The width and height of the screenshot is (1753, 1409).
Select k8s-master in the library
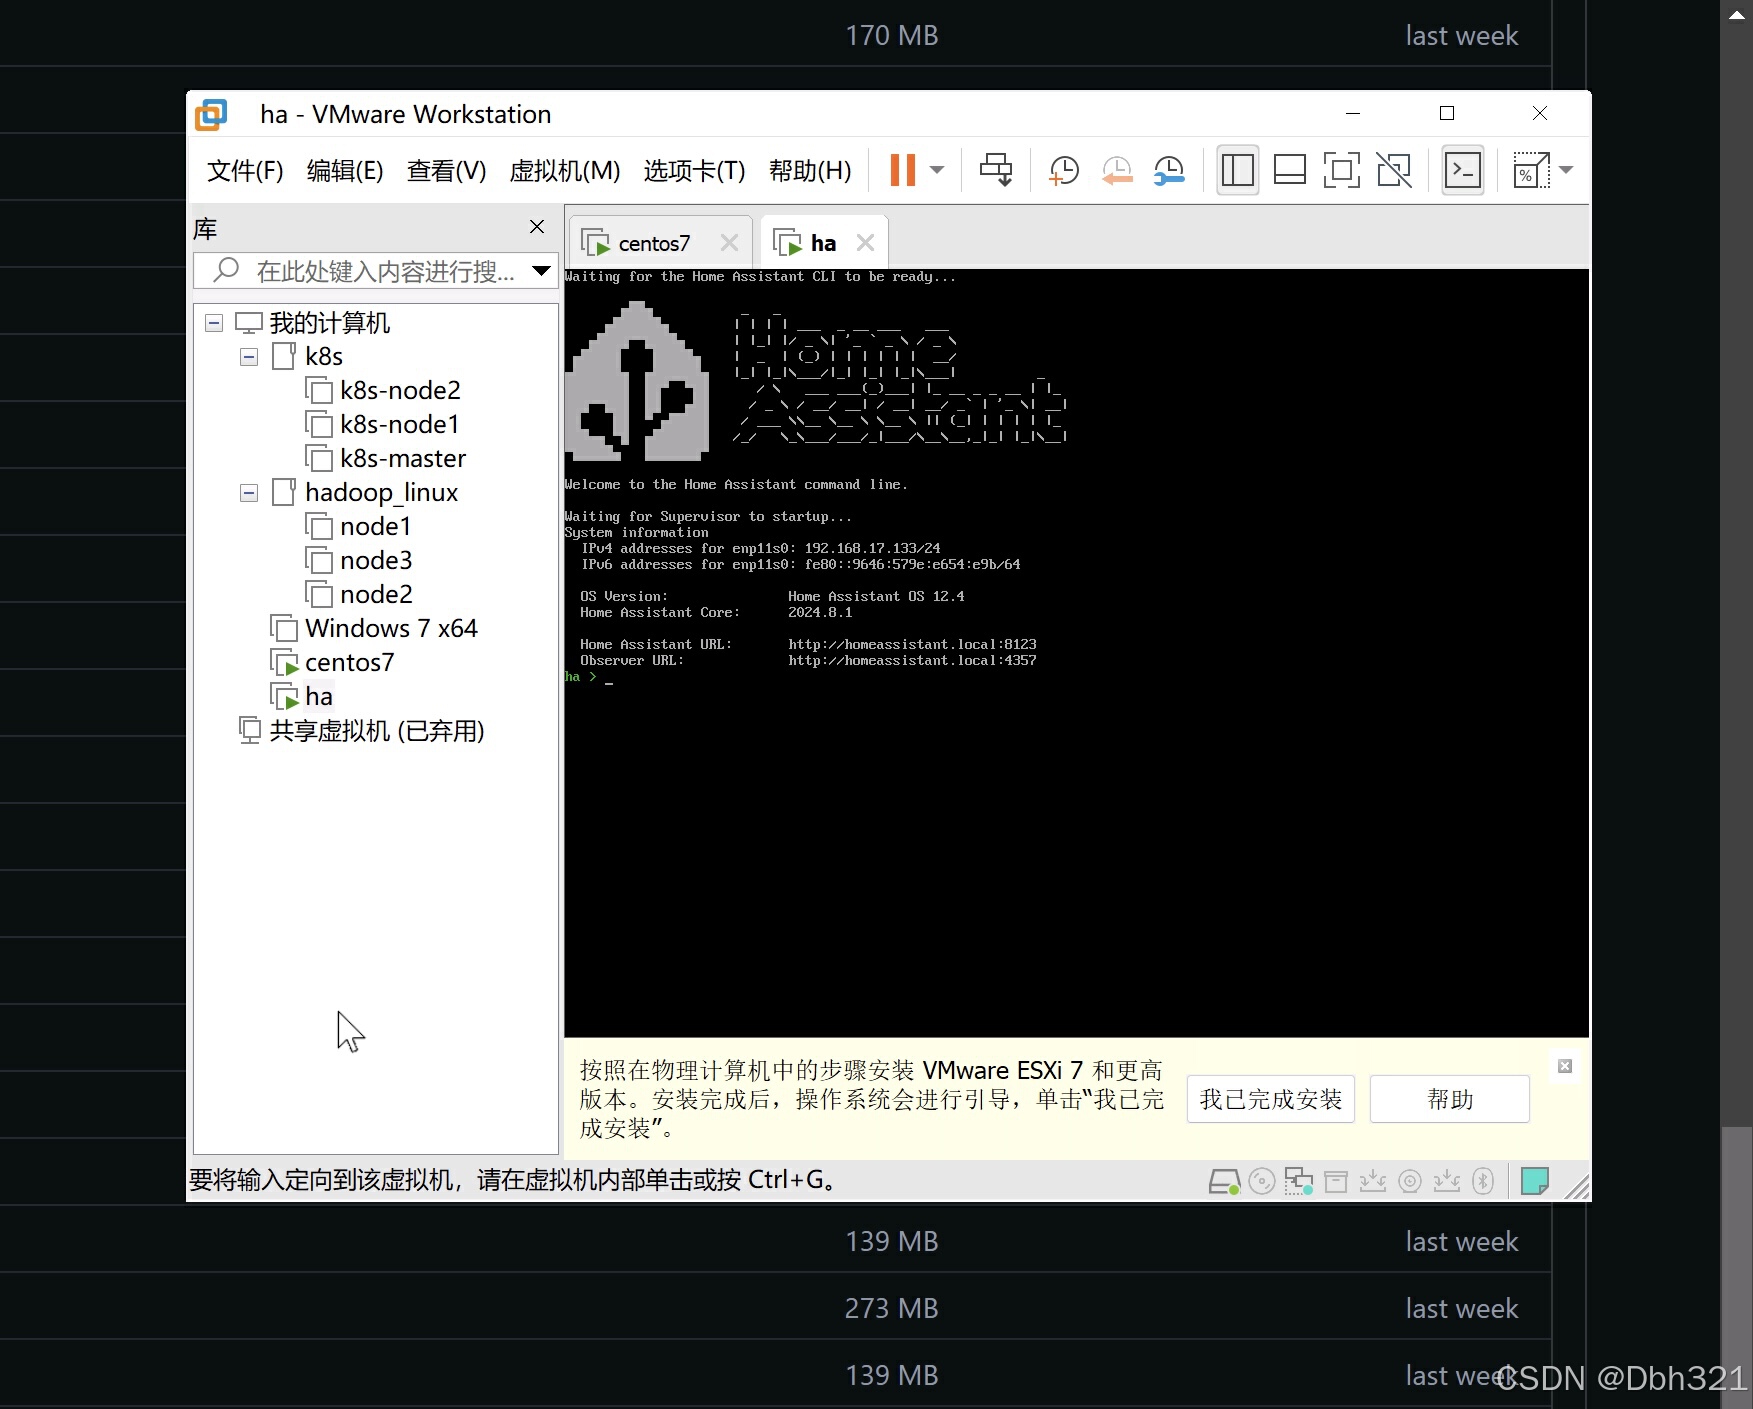[x=403, y=458]
